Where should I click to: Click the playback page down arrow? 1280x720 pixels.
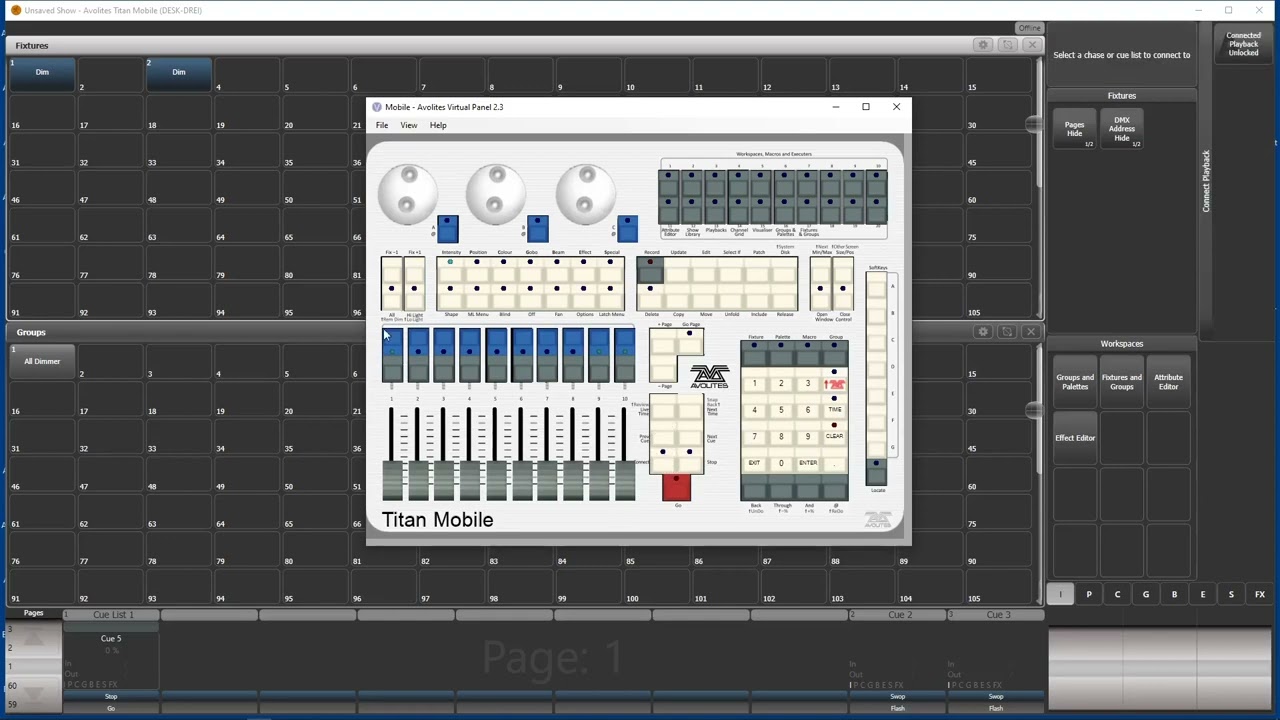(x=33, y=692)
